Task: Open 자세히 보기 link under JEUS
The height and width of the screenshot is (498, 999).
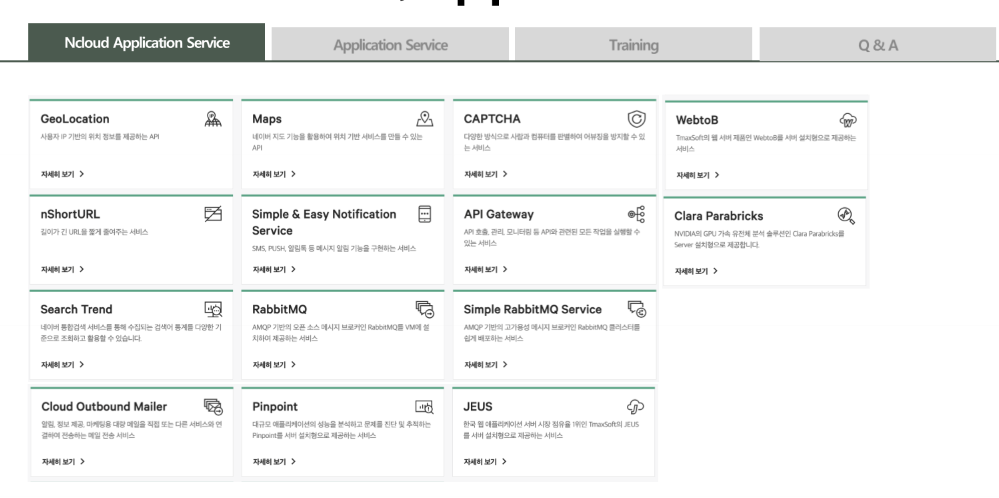Action: 485,462
